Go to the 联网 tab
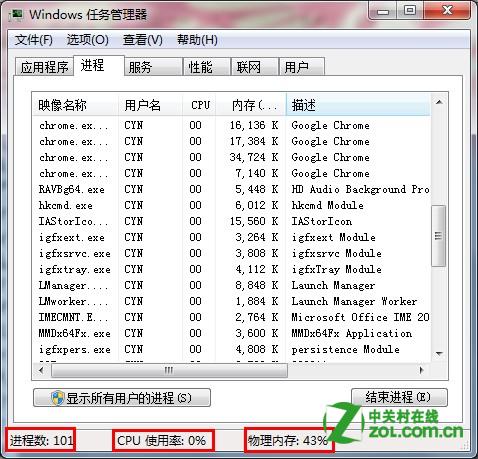This screenshot has width=478, height=459. [x=255, y=67]
